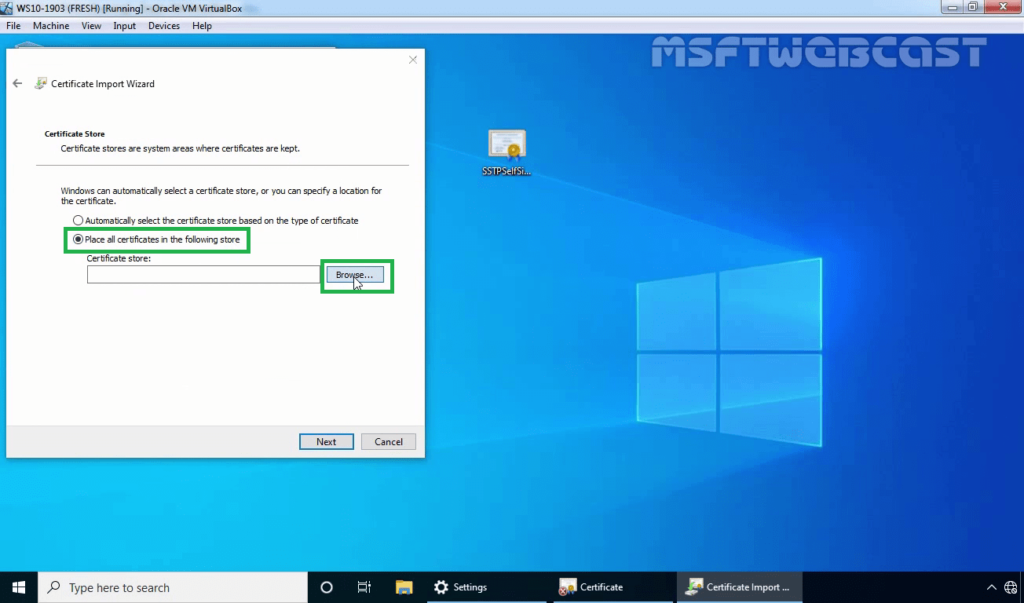1024x603 pixels.
Task: Open the View menu
Action: tap(91, 25)
